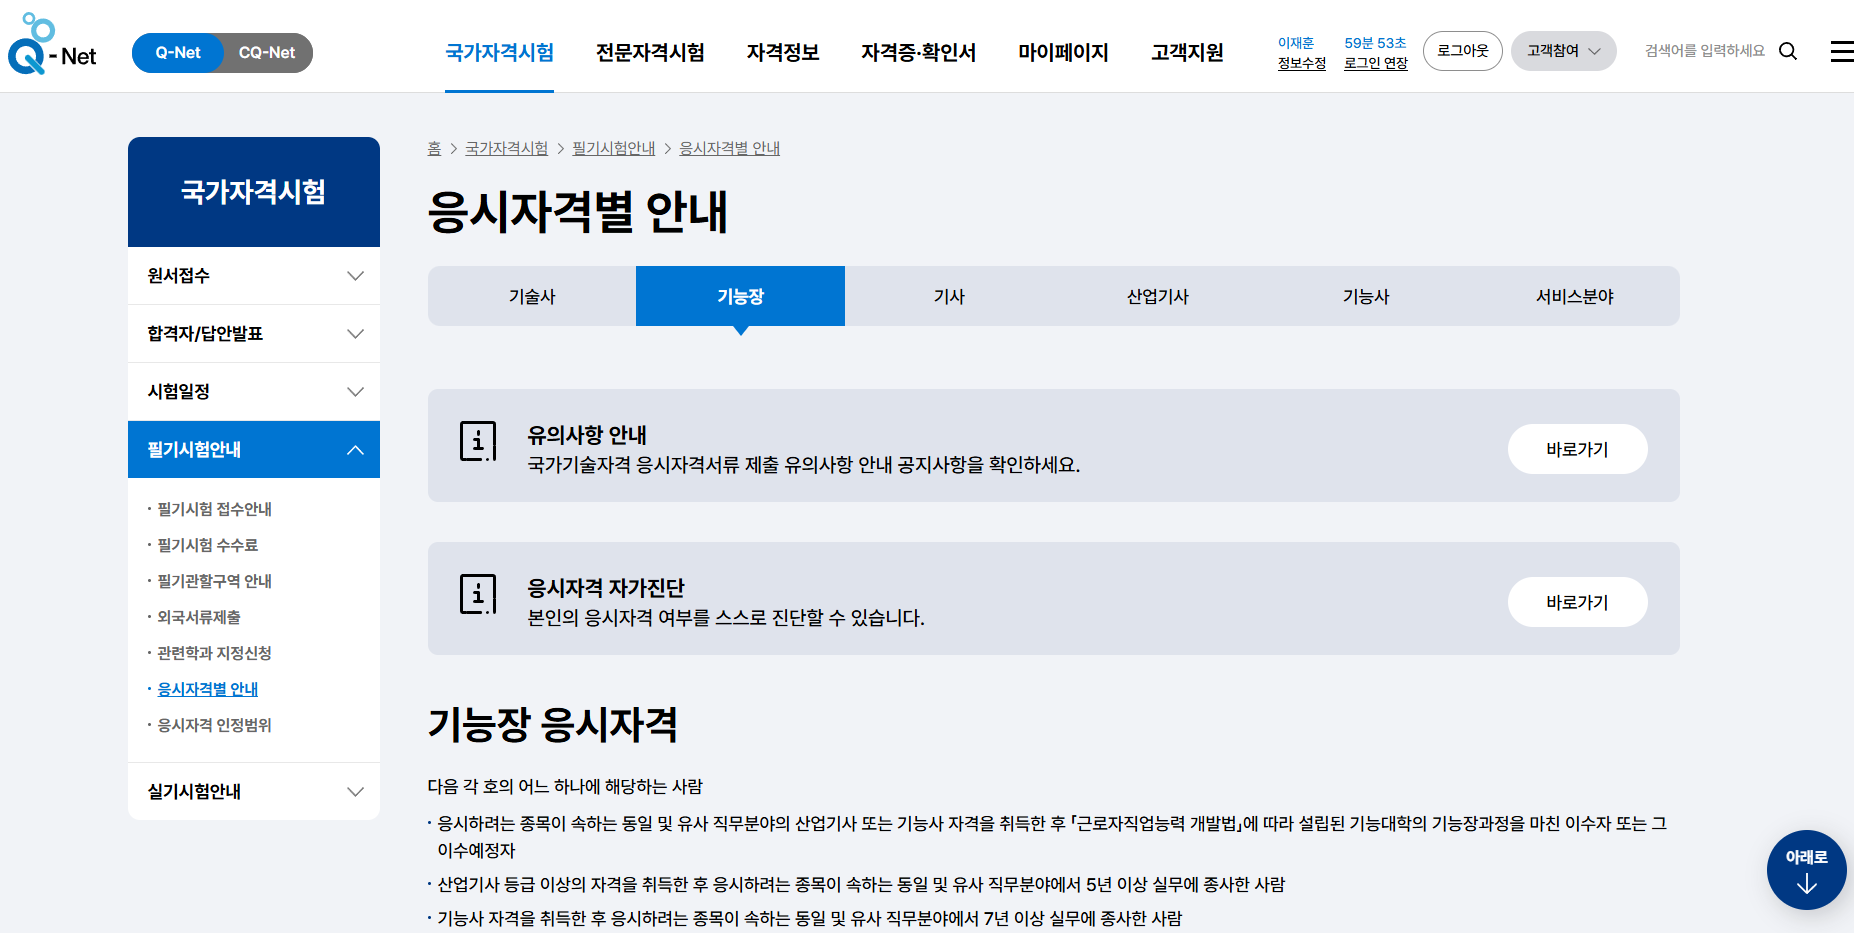Select the 서비스분야 tab
The height and width of the screenshot is (933, 1854).
pos(1575,296)
